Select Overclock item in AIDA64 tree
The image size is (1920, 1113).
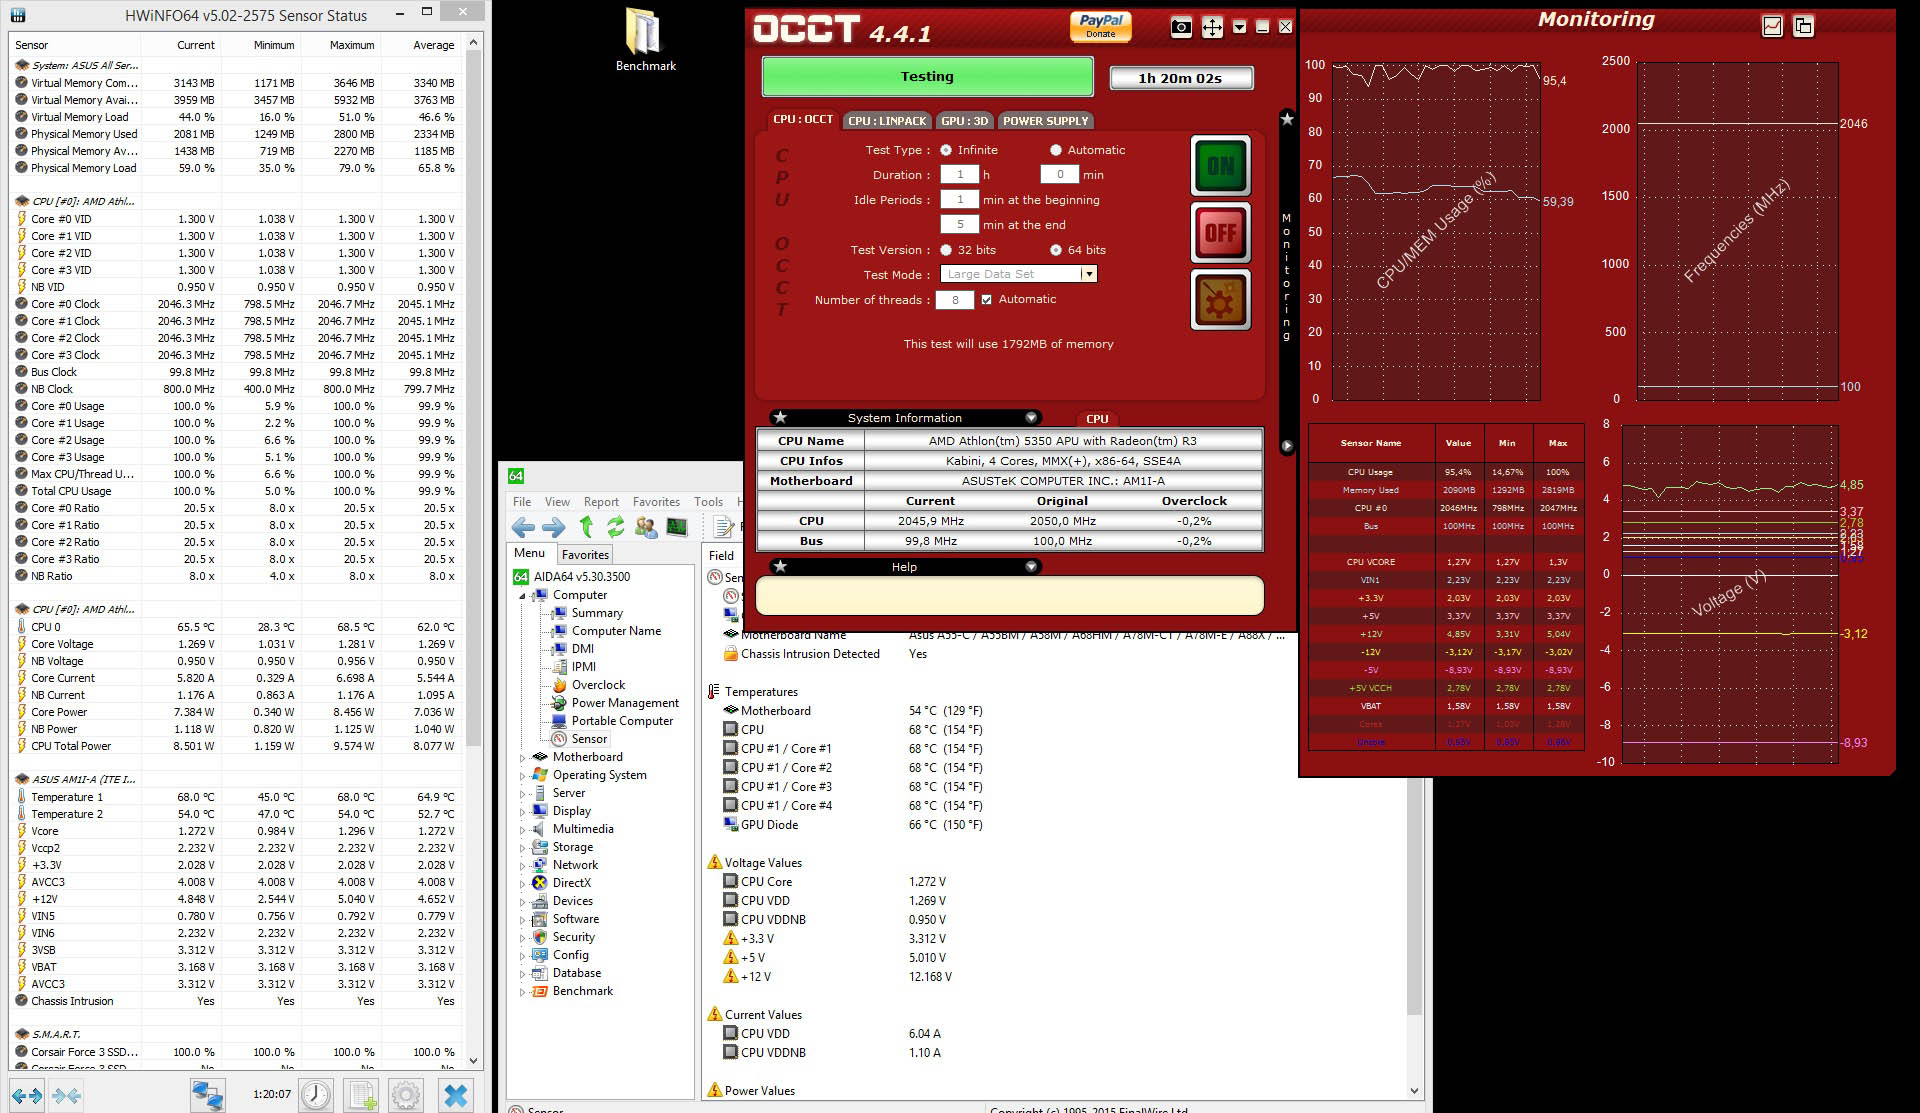pyautogui.click(x=598, y=685)
